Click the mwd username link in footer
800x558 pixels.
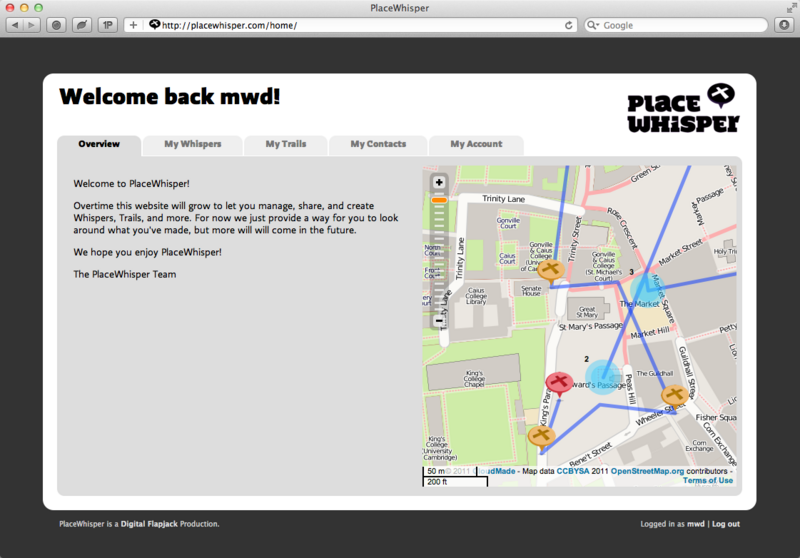[x=695, y=524]
